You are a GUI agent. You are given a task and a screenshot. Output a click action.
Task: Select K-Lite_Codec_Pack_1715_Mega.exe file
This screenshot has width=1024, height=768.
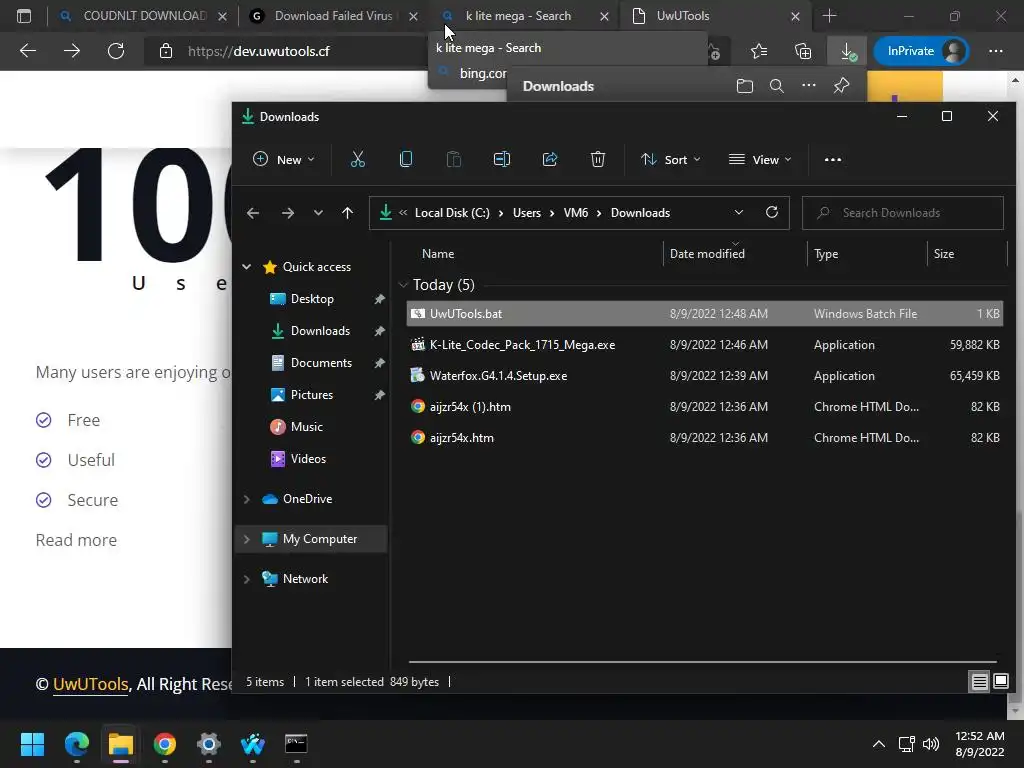coord(705,345)
